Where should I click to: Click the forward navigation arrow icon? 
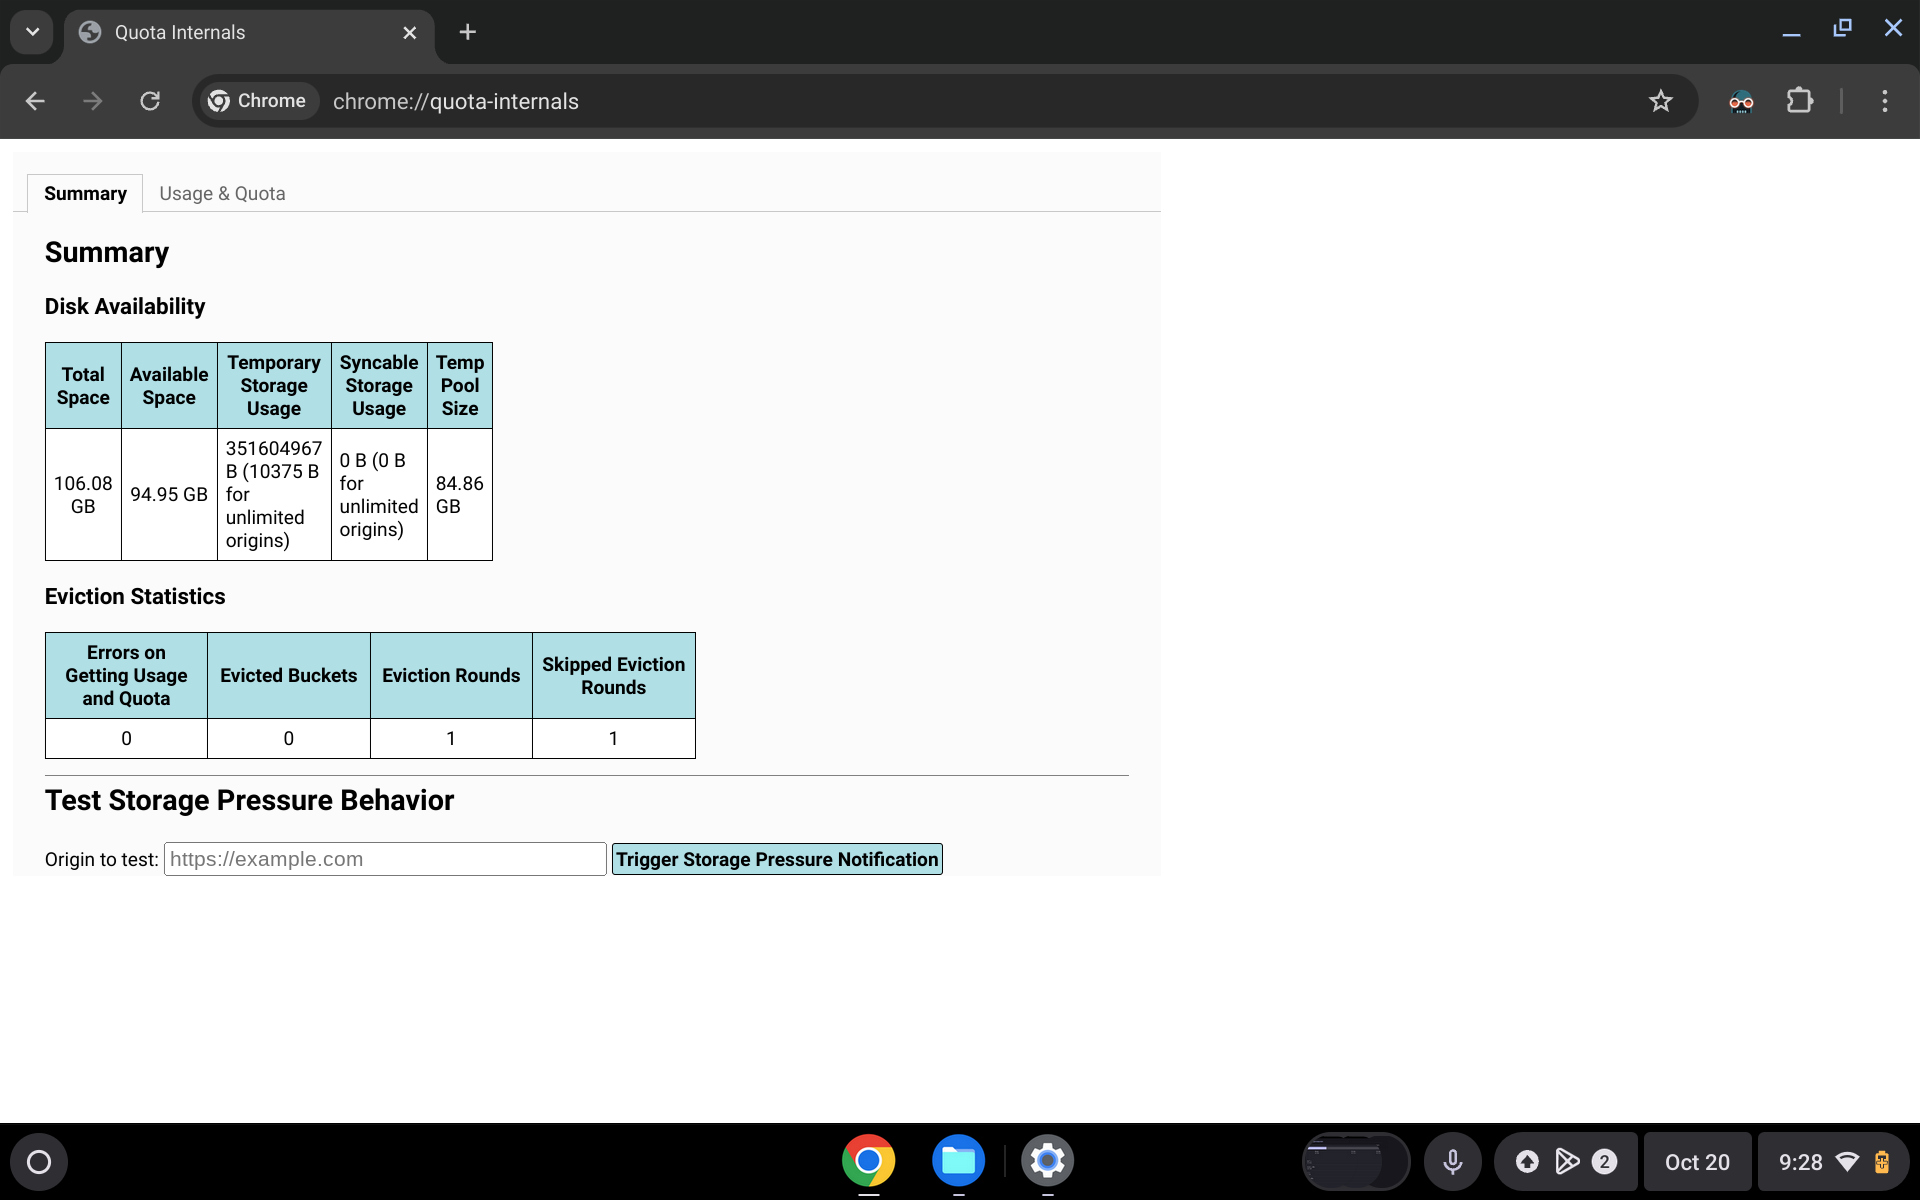point(91,100)
